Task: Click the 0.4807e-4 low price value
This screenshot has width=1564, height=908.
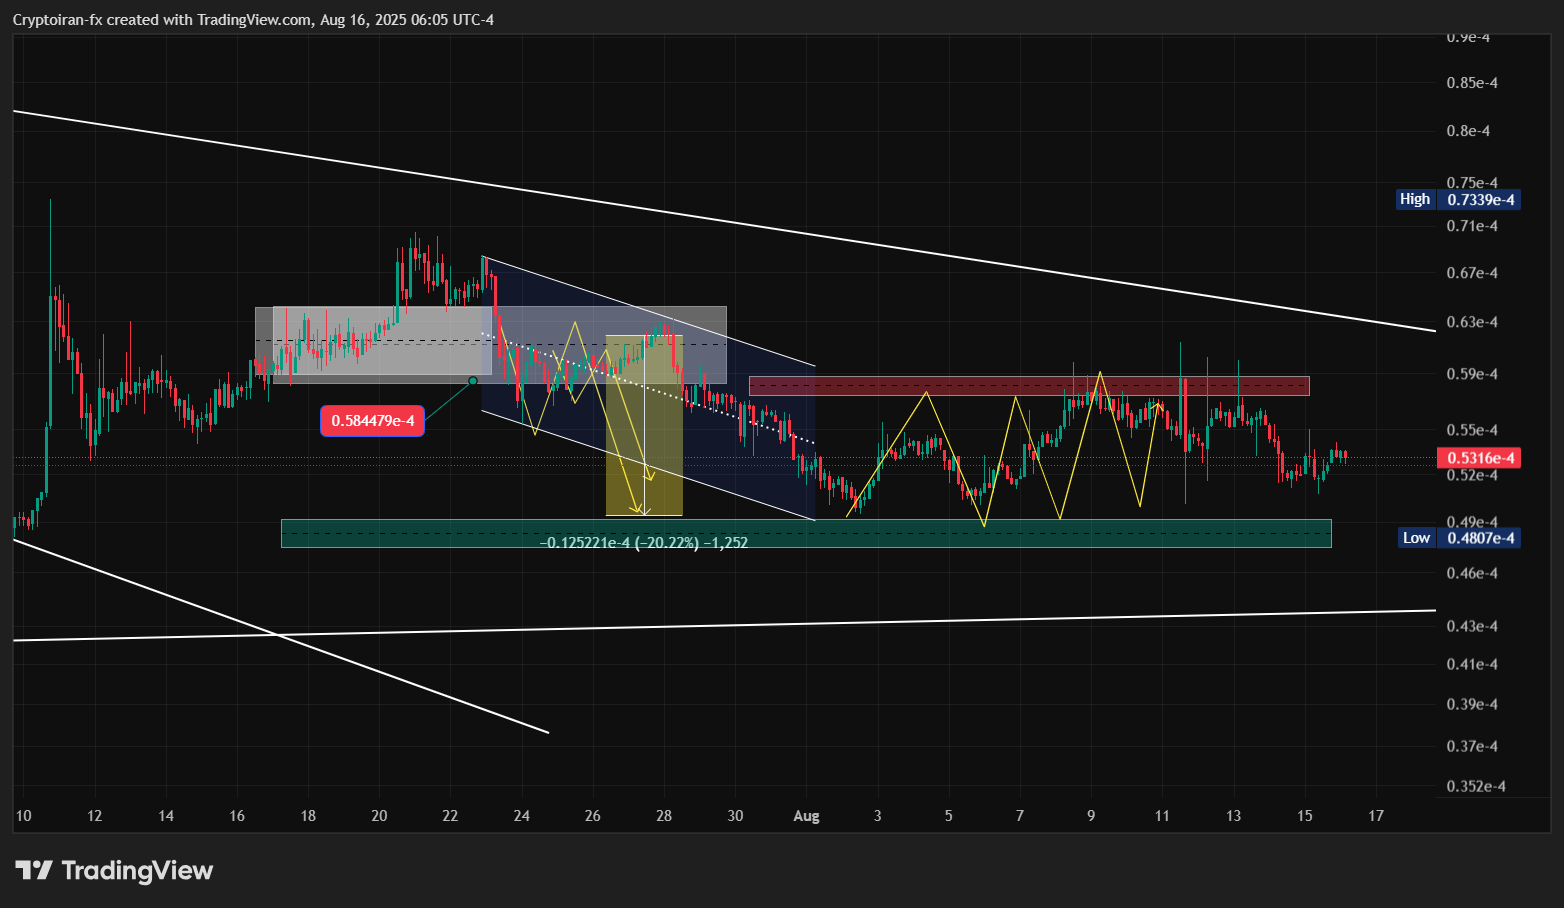Action: tap(1480, 538)
